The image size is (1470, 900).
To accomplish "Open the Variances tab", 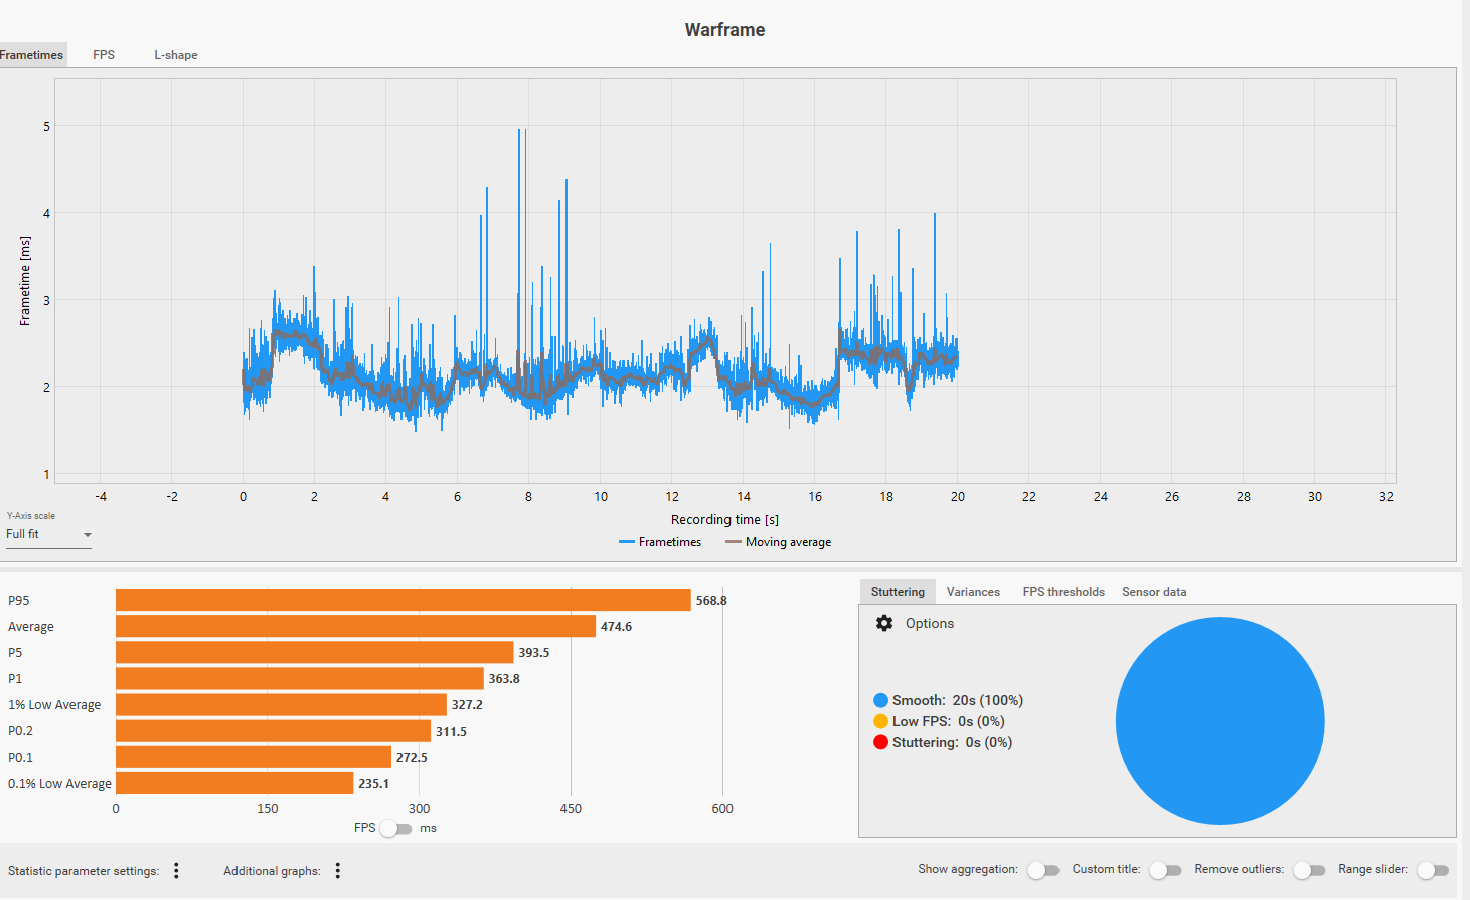I will (x=973, y=592).
